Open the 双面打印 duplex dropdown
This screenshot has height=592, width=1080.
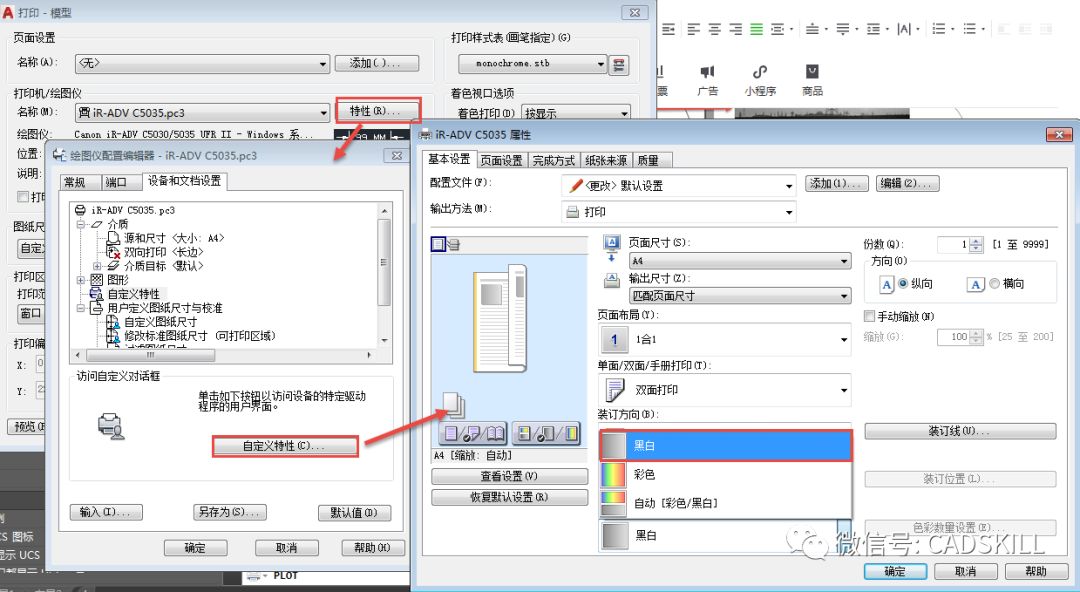point(725,390)
